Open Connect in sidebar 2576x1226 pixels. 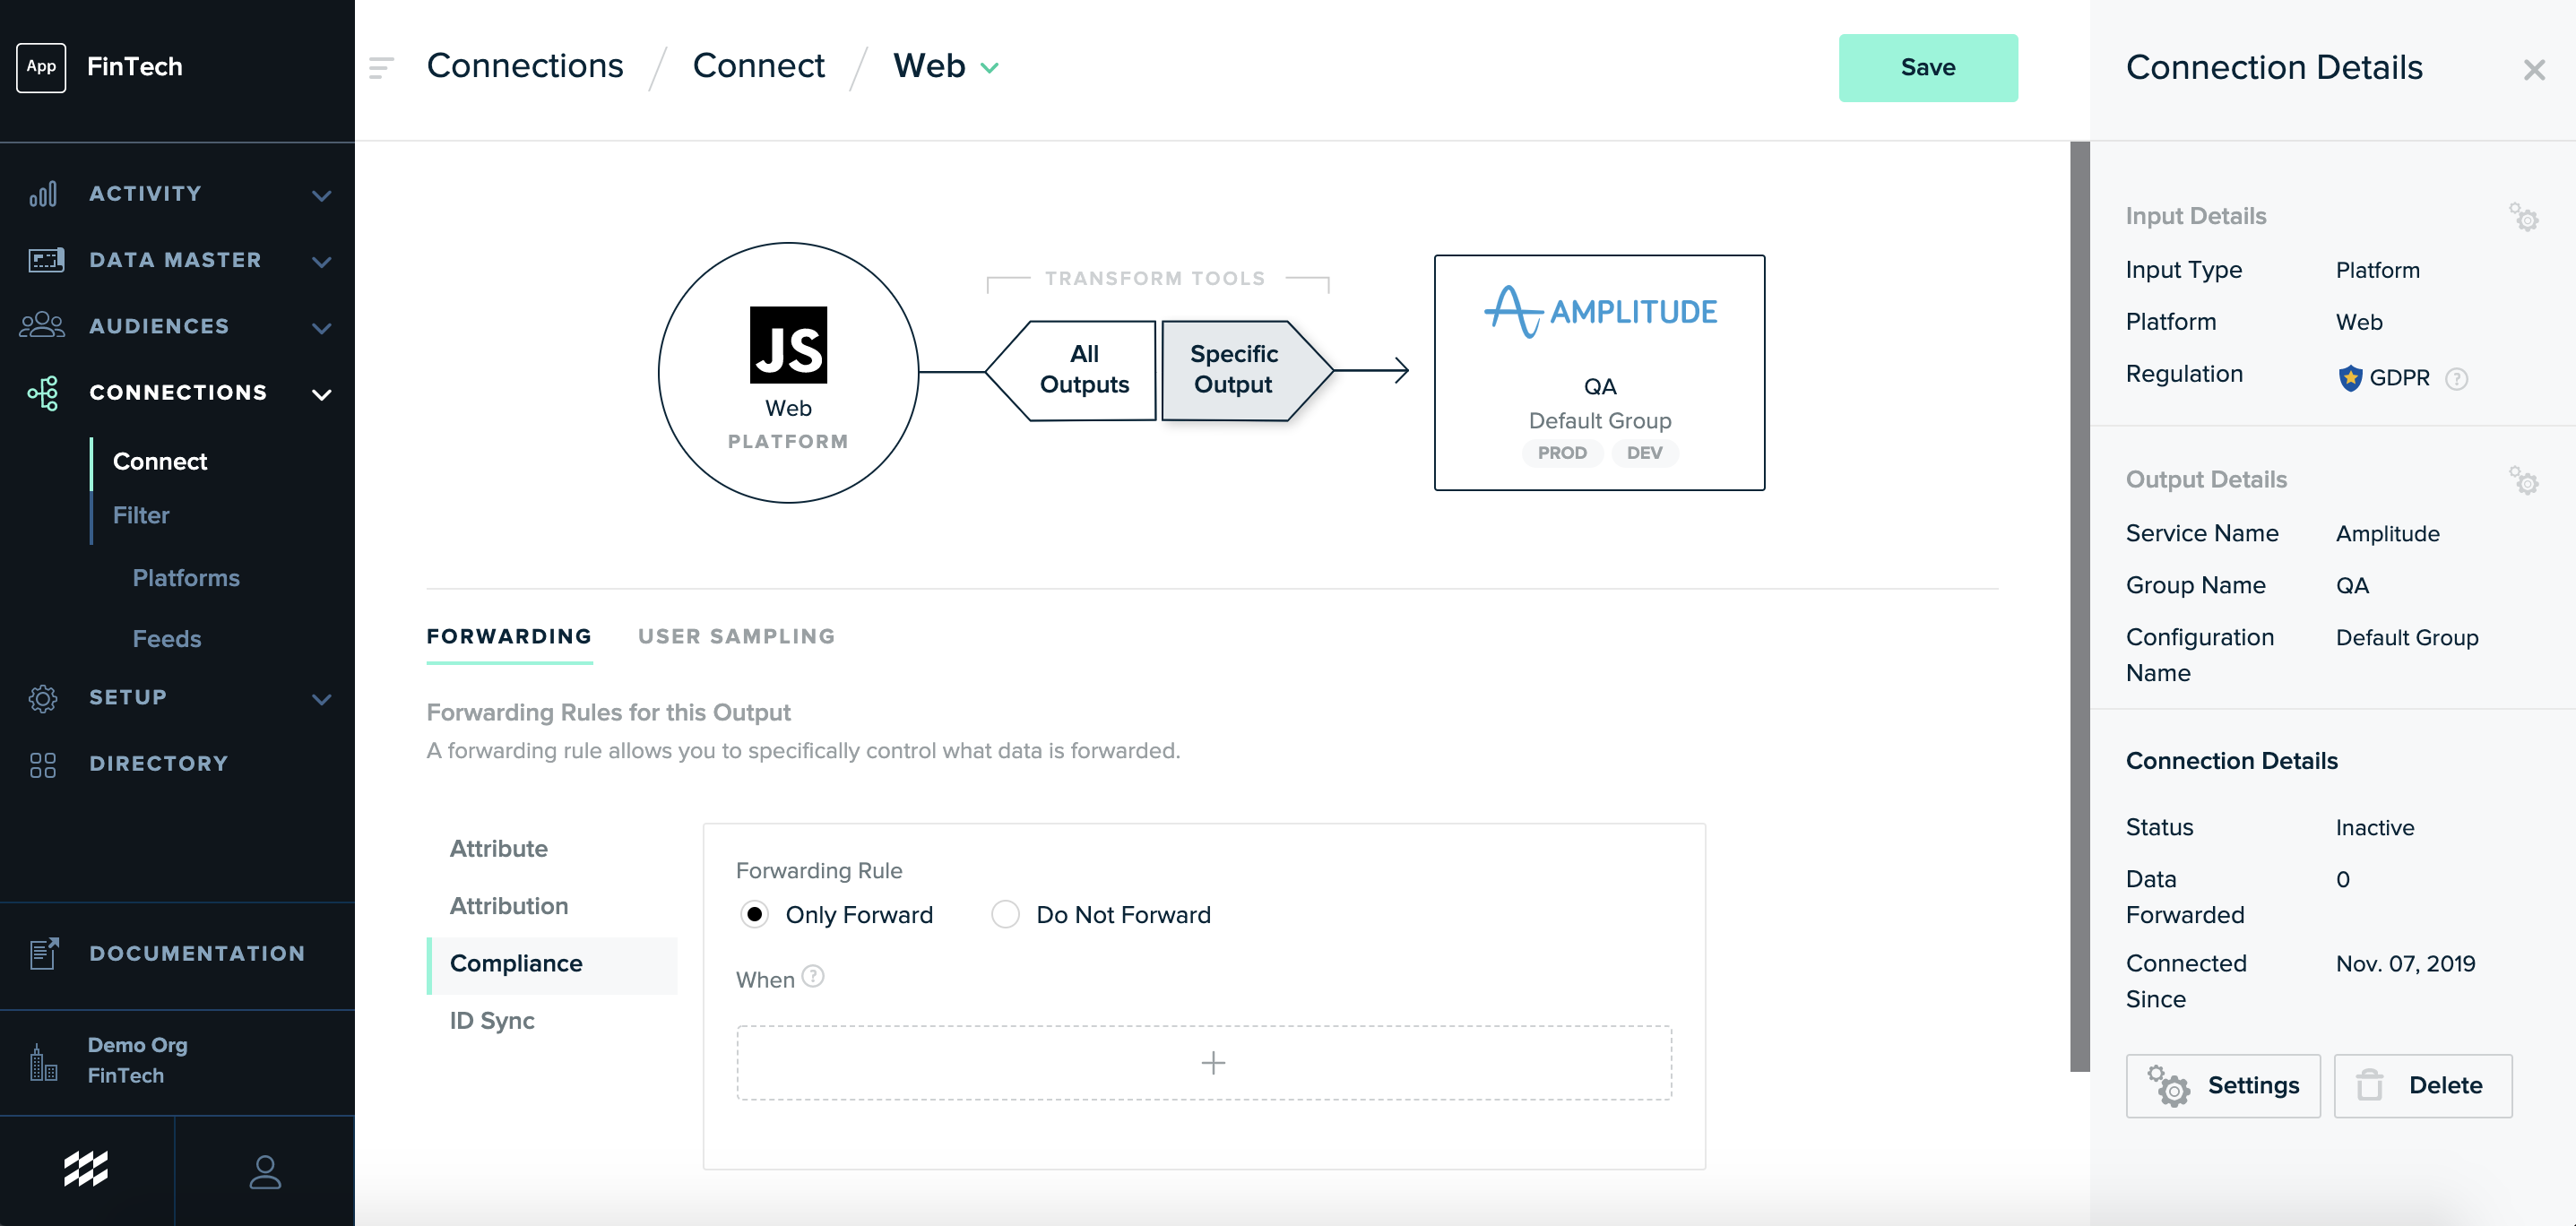click(160, 462)
